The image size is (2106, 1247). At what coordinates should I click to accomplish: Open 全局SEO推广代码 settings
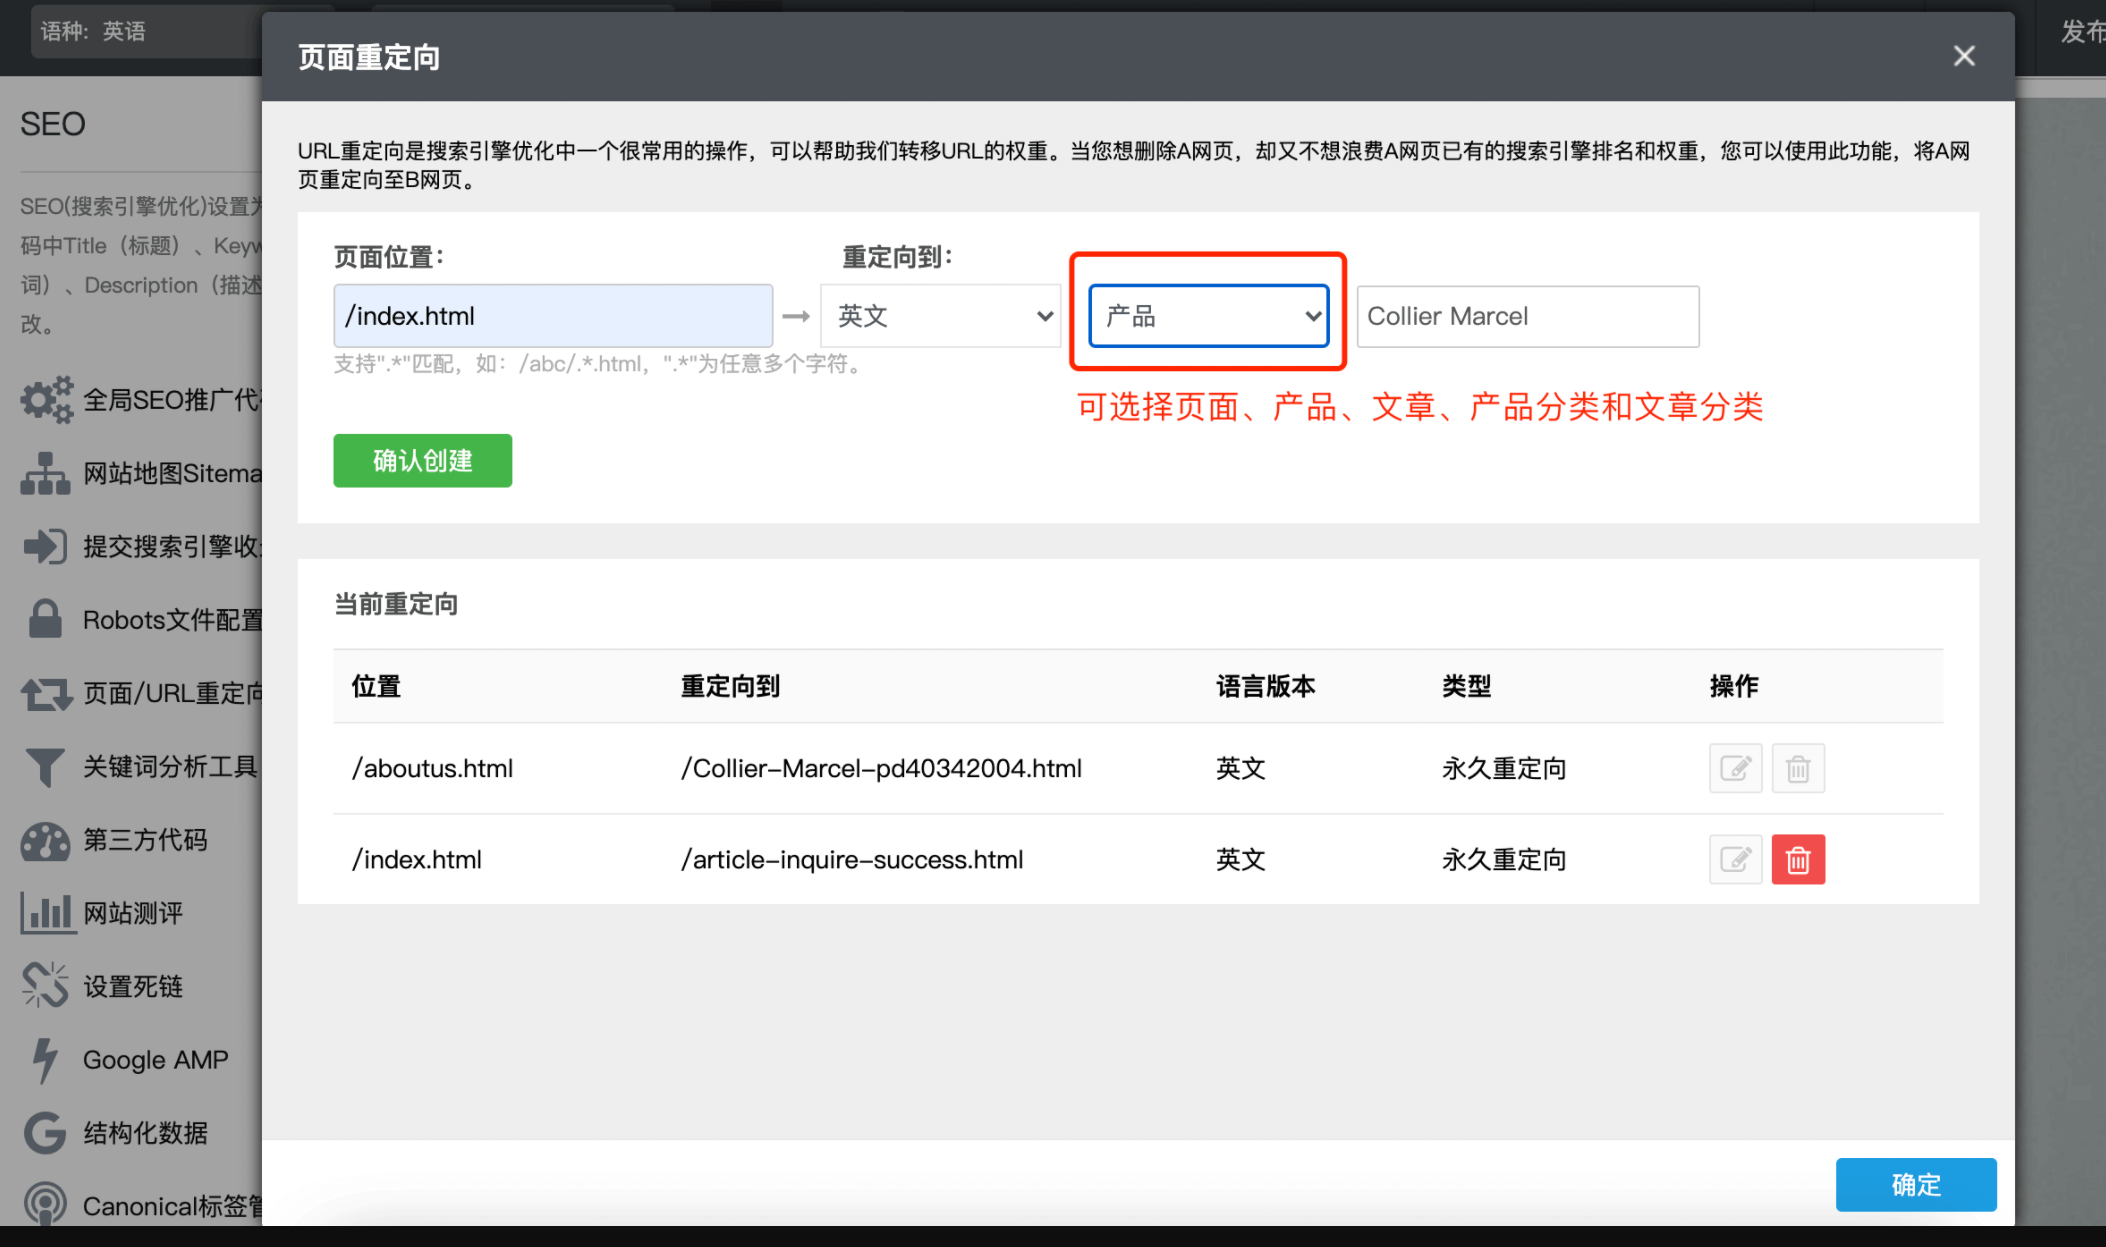140,399
